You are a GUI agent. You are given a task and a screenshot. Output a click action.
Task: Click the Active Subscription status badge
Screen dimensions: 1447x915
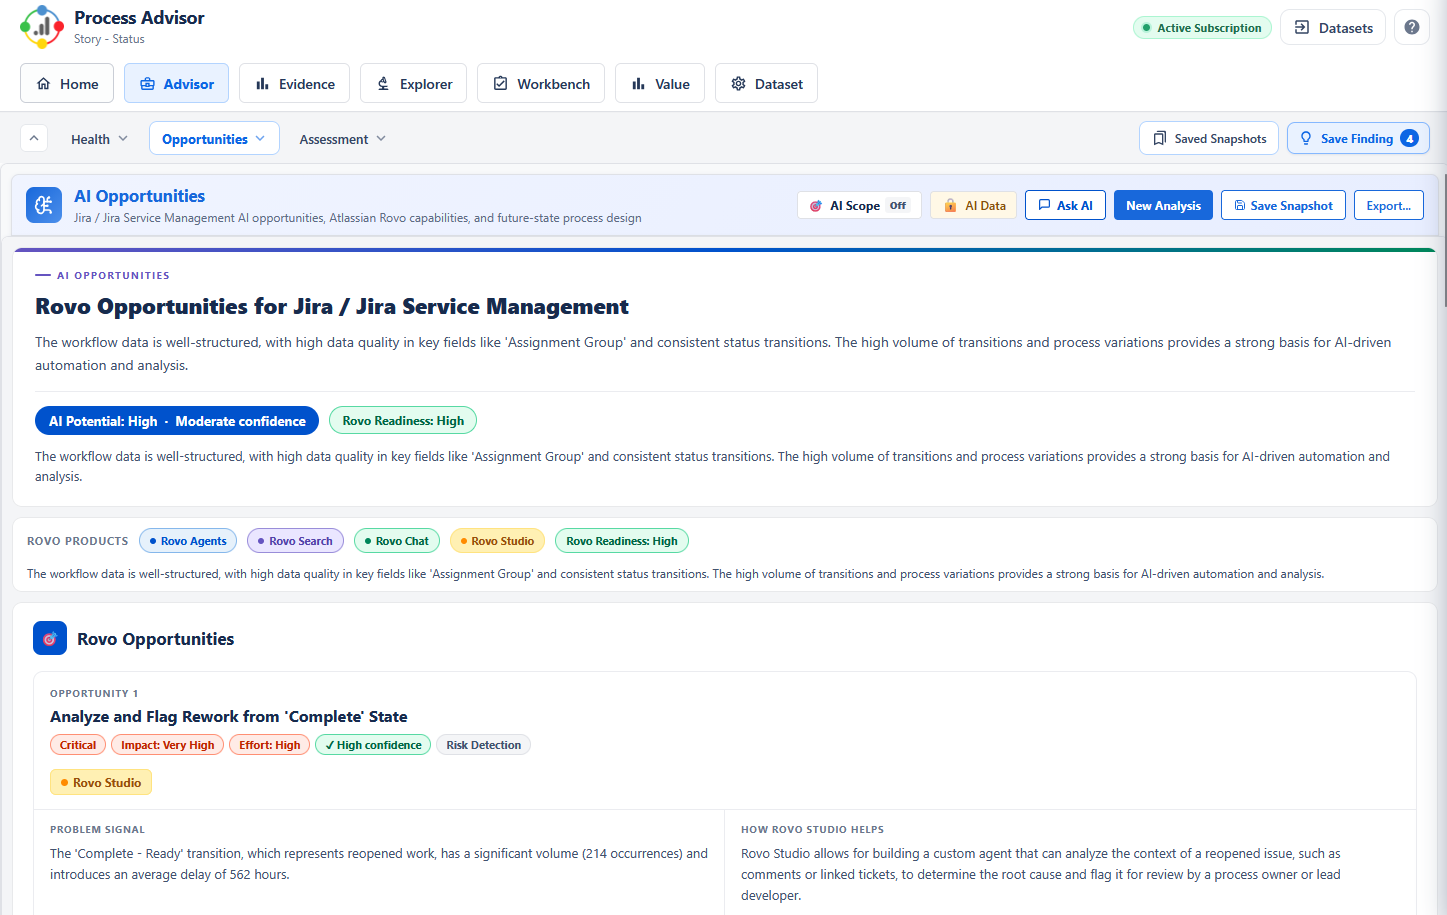1202,28
